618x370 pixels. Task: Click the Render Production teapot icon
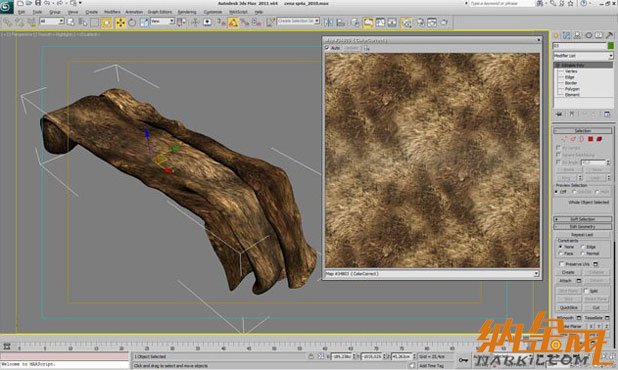pos(445,22)
